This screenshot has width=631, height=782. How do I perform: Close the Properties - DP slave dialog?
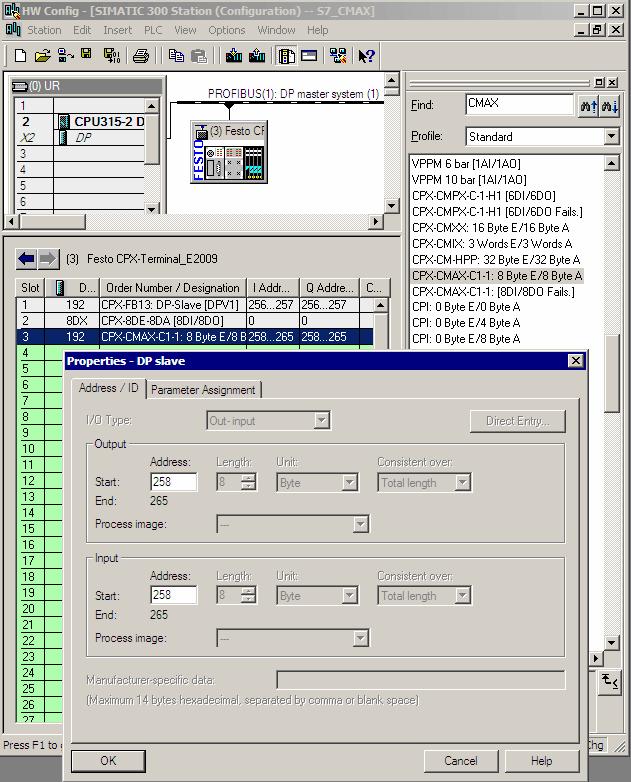576,361
